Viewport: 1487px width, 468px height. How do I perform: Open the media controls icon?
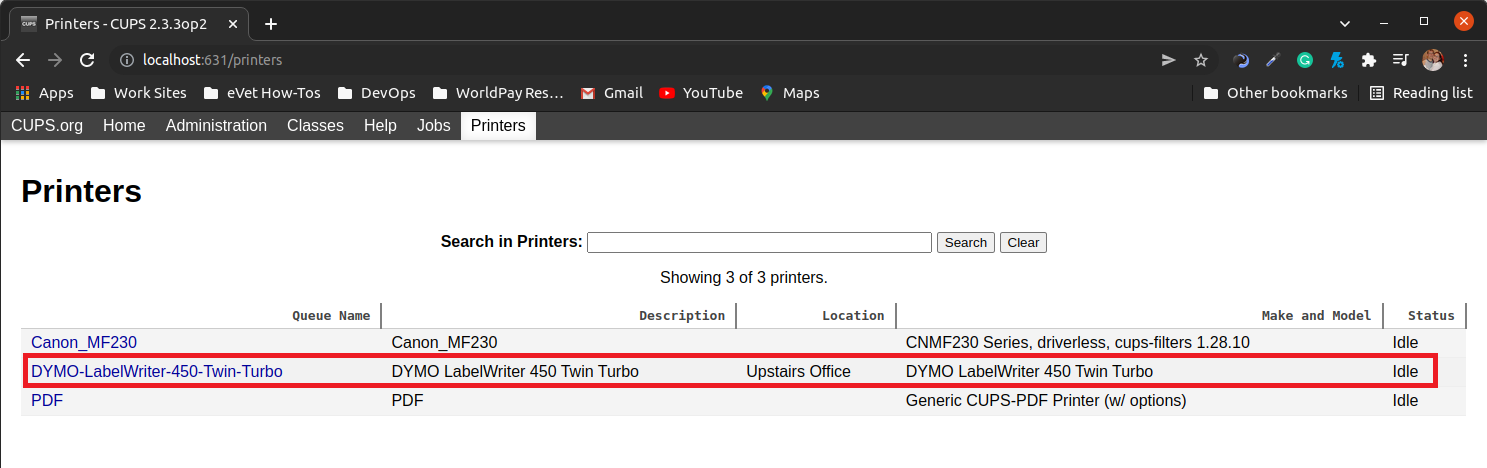(1400, 60)
